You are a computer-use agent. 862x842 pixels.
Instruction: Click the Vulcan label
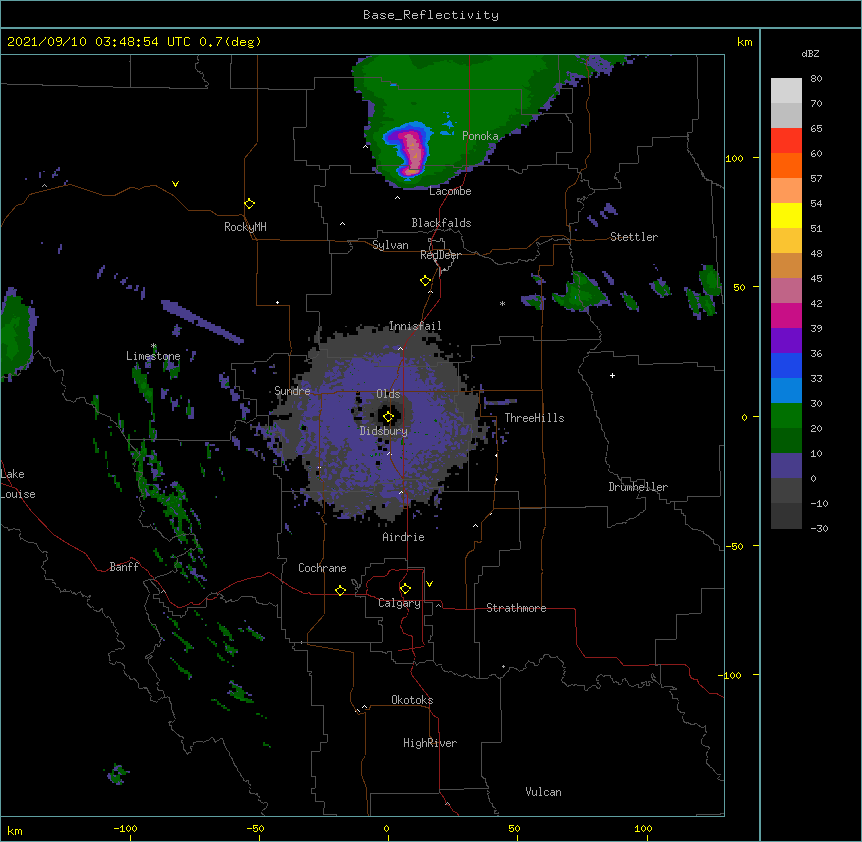[x=543, y=792]
